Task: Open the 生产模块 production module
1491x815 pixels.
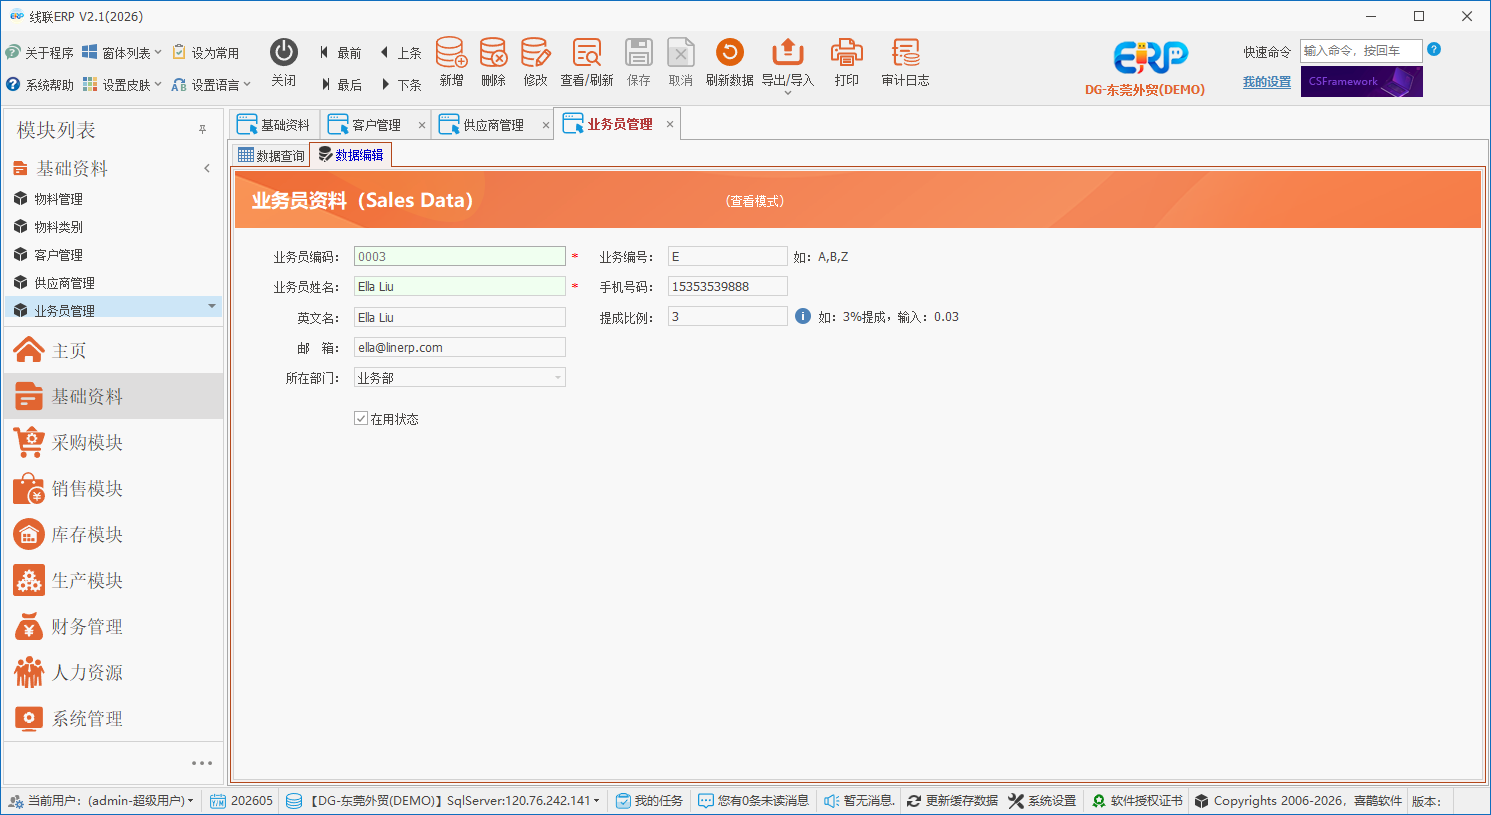Action: tap(113, 580)
